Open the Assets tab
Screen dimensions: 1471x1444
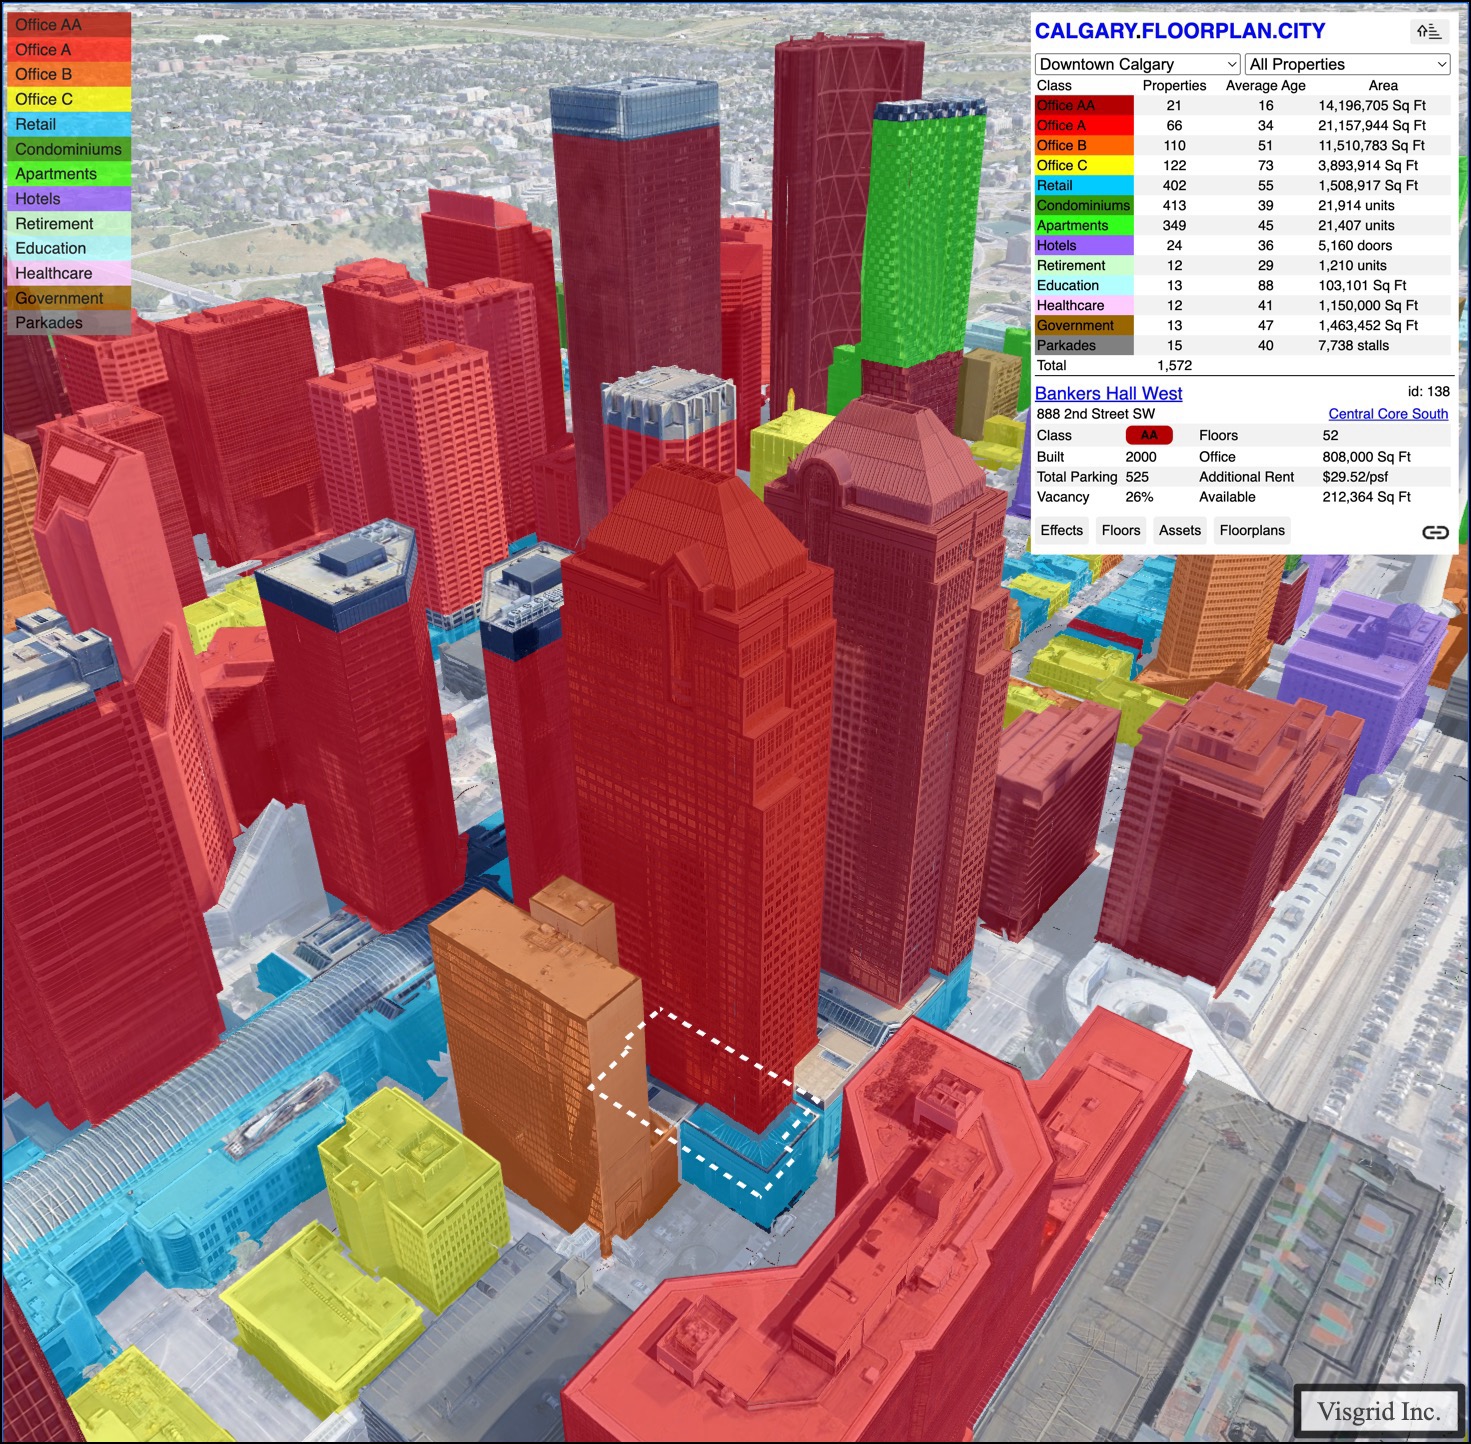tap(1179, 531)
